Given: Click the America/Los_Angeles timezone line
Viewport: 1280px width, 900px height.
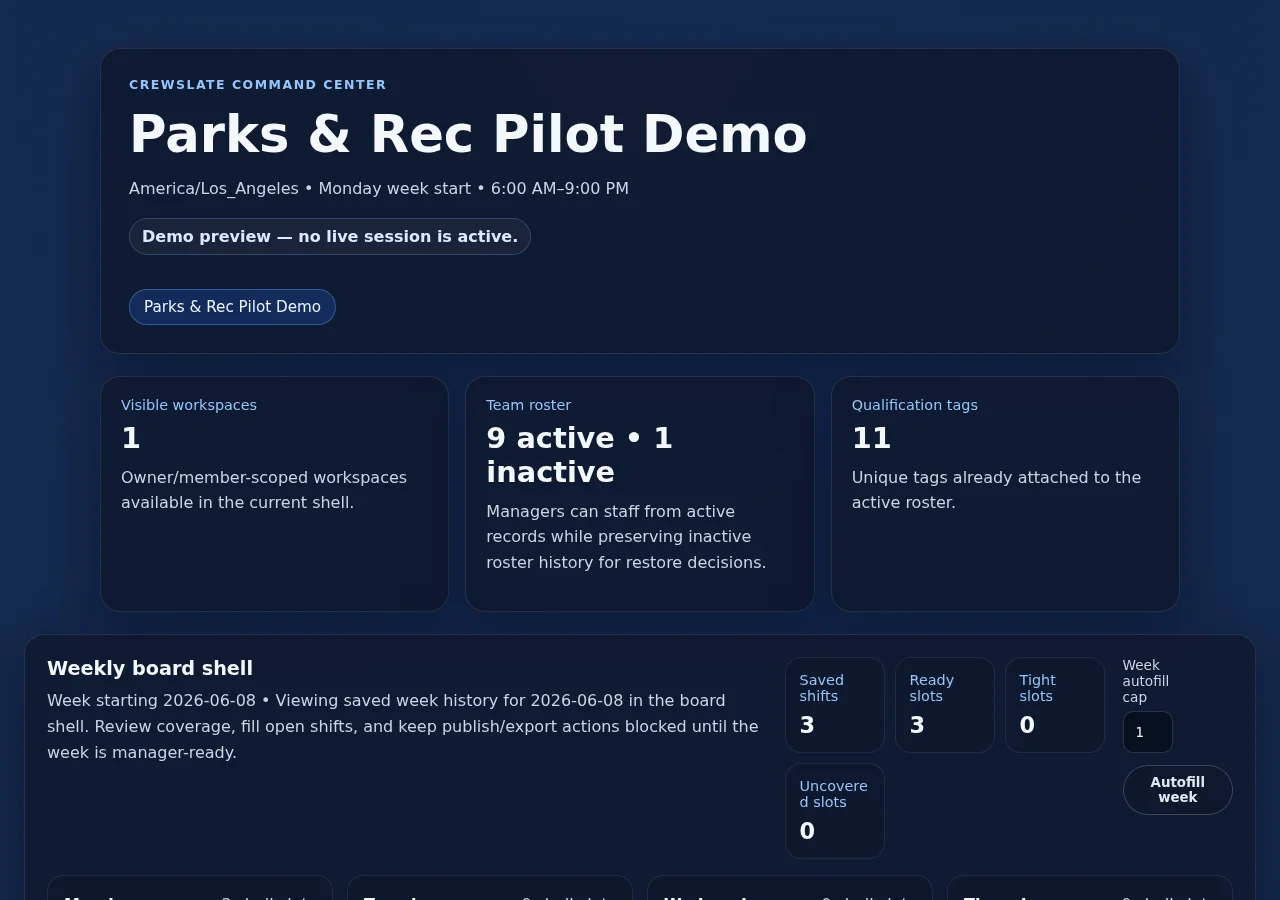Looking at the screenshot, I should click(x=379, y=189).
